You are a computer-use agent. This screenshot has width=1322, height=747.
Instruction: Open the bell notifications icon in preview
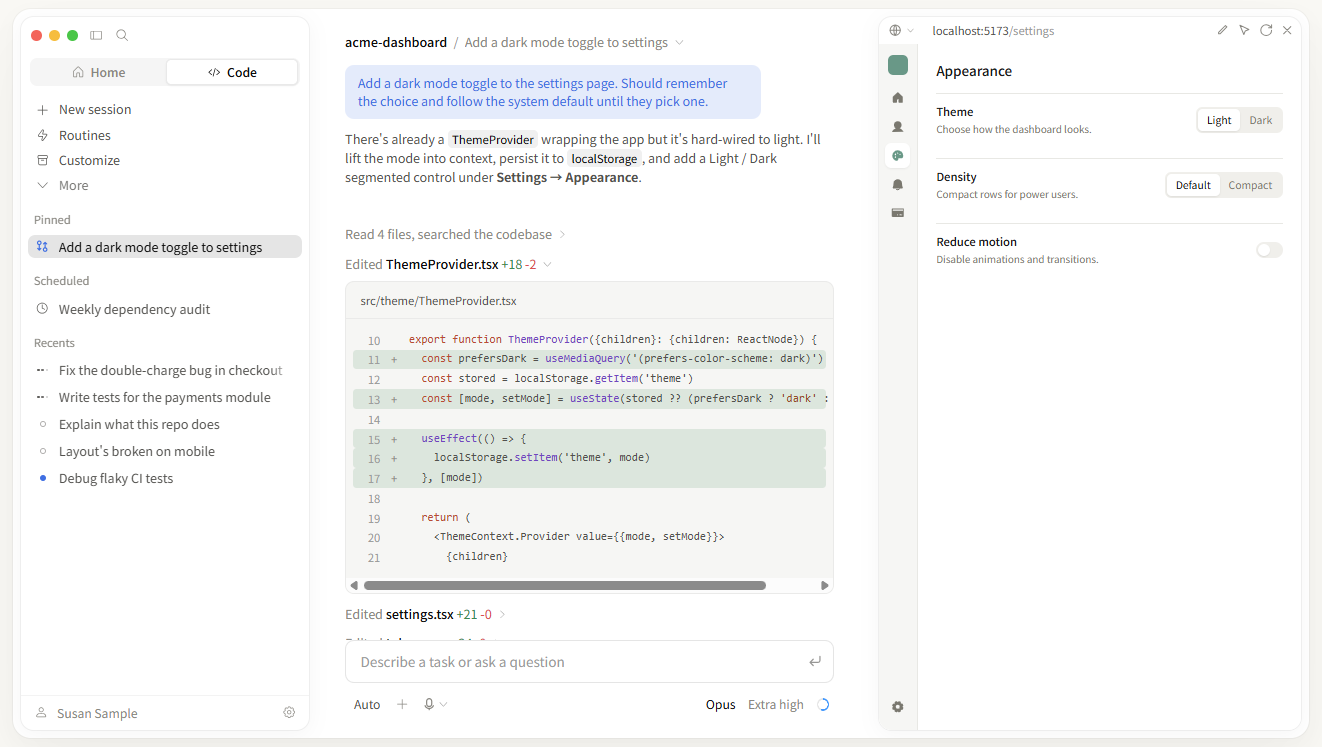(898, 184)
